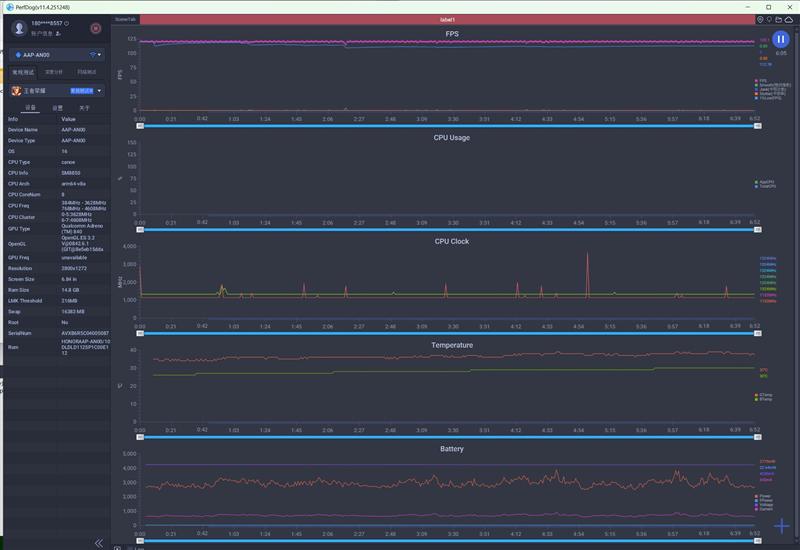Click the blue plus icon at bottom right
Viewport: 800px width, 550px height.
[x=781, y=526]
